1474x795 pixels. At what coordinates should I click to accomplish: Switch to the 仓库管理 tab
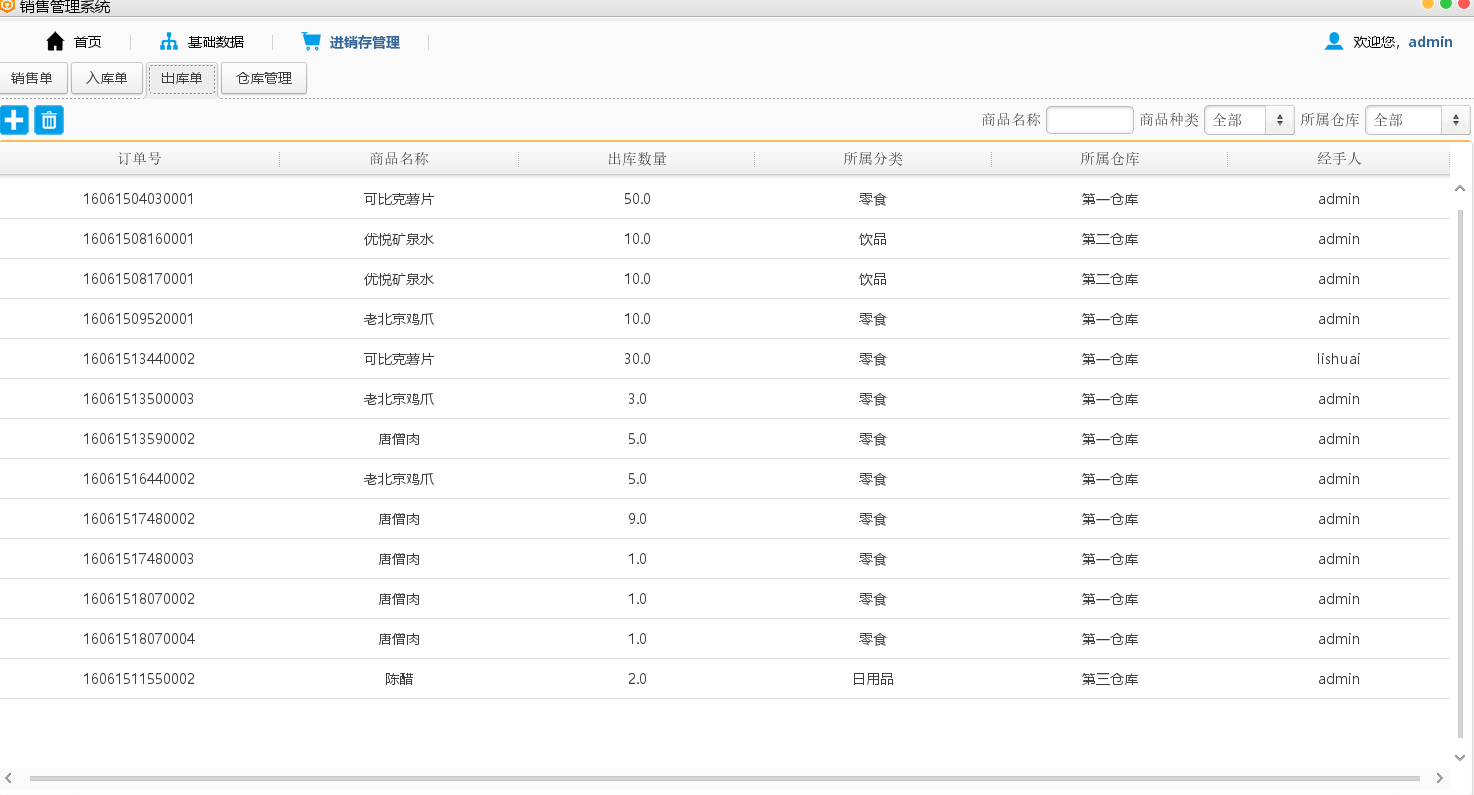point(264,78)
